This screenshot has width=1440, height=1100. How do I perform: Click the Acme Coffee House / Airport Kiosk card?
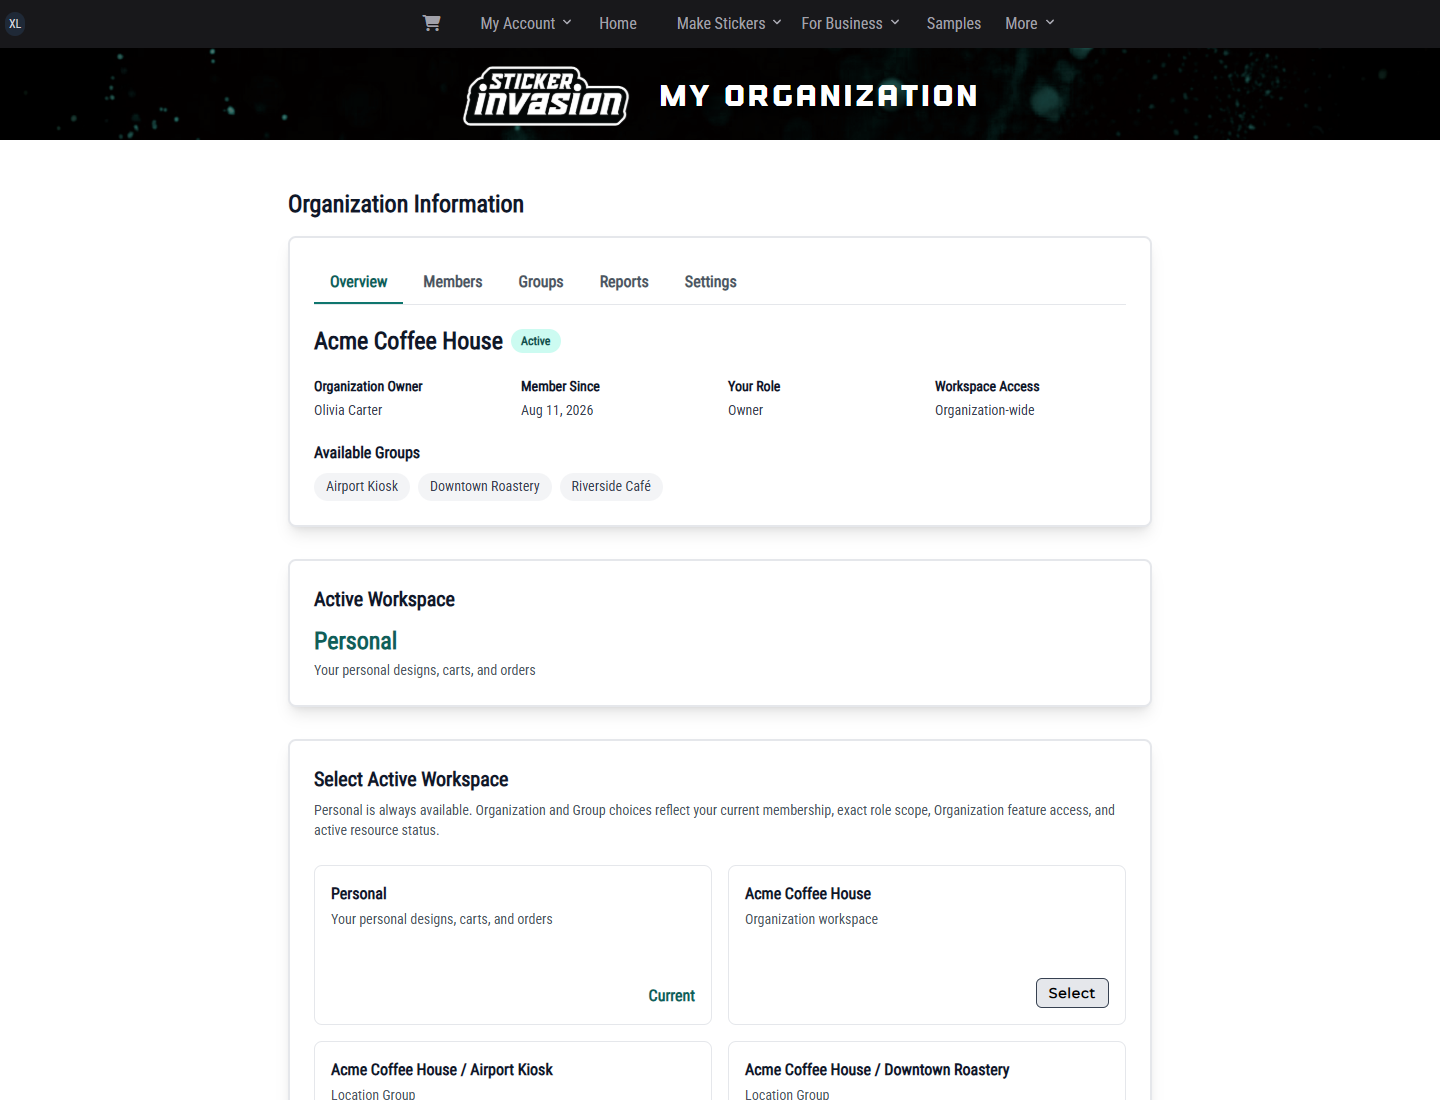coord(513,1071)
